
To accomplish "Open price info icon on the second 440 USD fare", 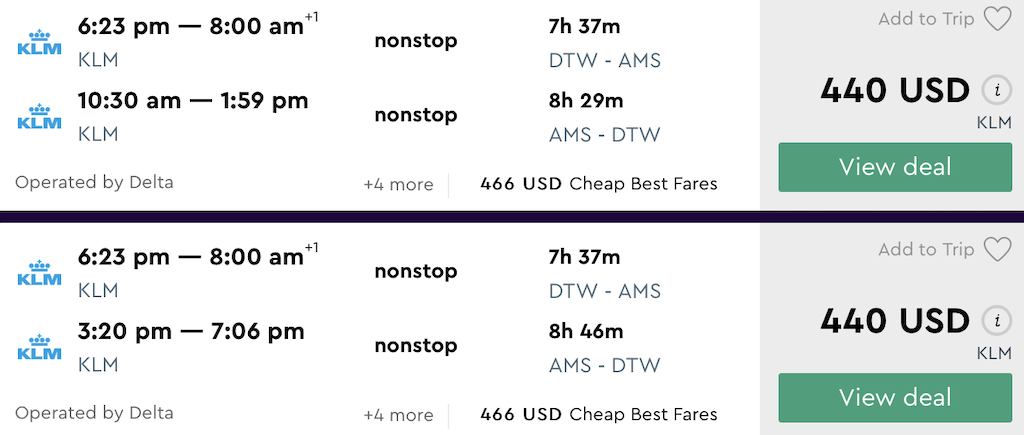I will pyautogui.click(x=994, y=321).
